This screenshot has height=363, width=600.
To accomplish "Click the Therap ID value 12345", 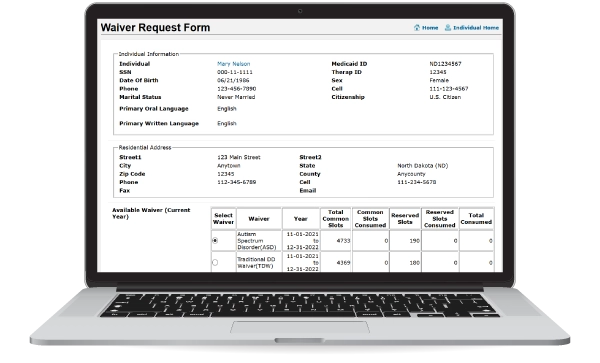I will pyautogui.click(x=438, y=72).
